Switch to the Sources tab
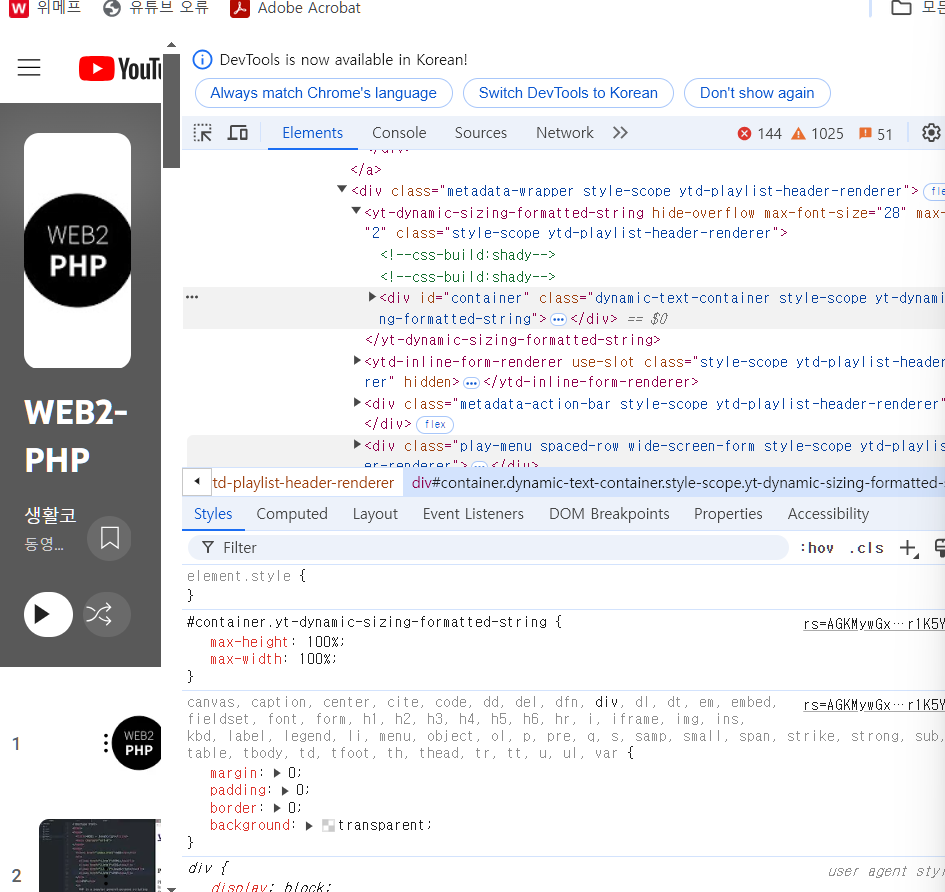Image resolution: width=945 pixels, height=892 pixels. coord(480,133)
